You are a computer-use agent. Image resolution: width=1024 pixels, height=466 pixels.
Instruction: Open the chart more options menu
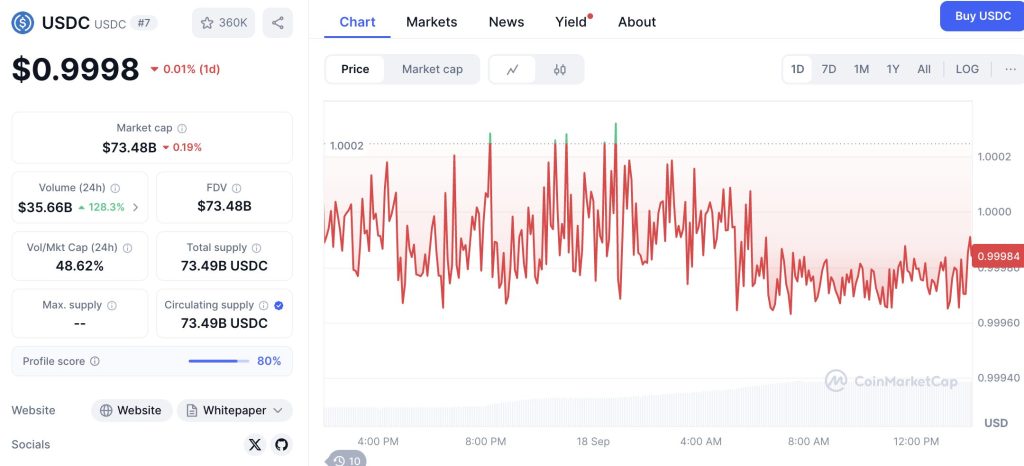(x=1010, y=69)
